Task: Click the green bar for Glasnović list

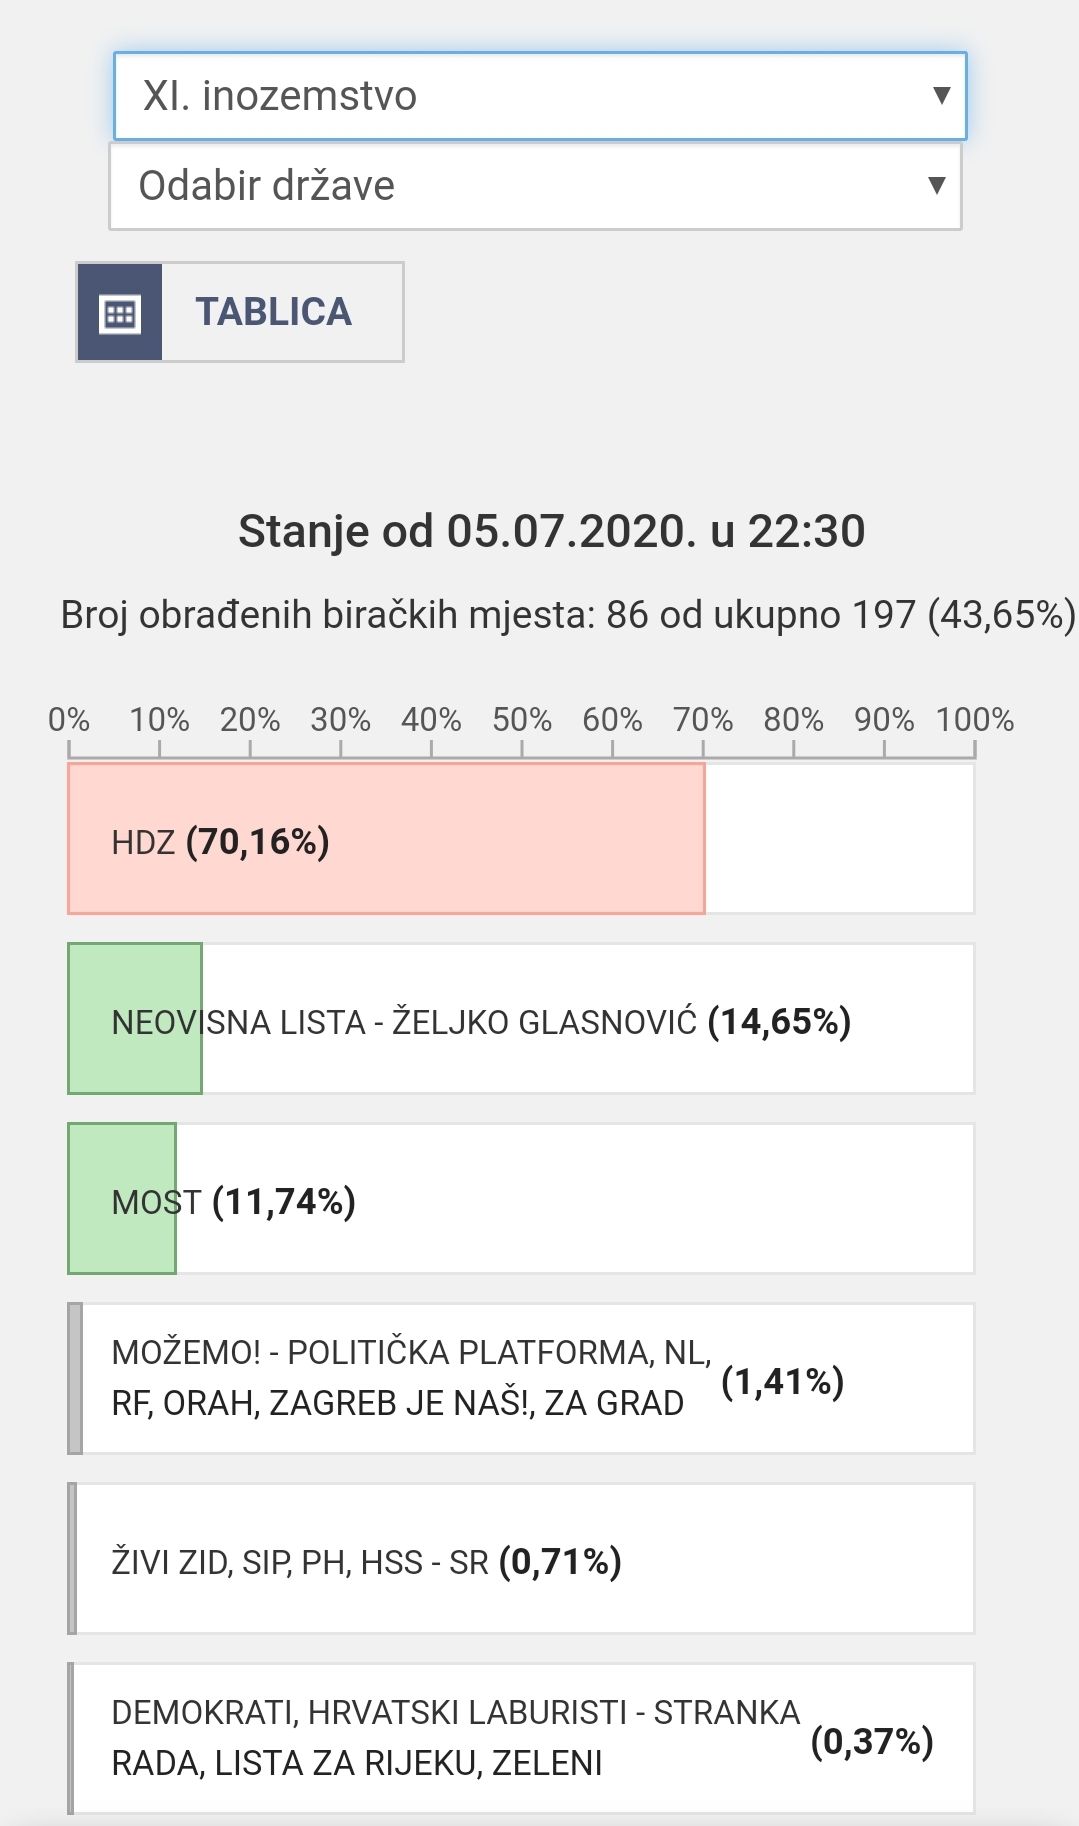Action: click(x=135, y=1019)
